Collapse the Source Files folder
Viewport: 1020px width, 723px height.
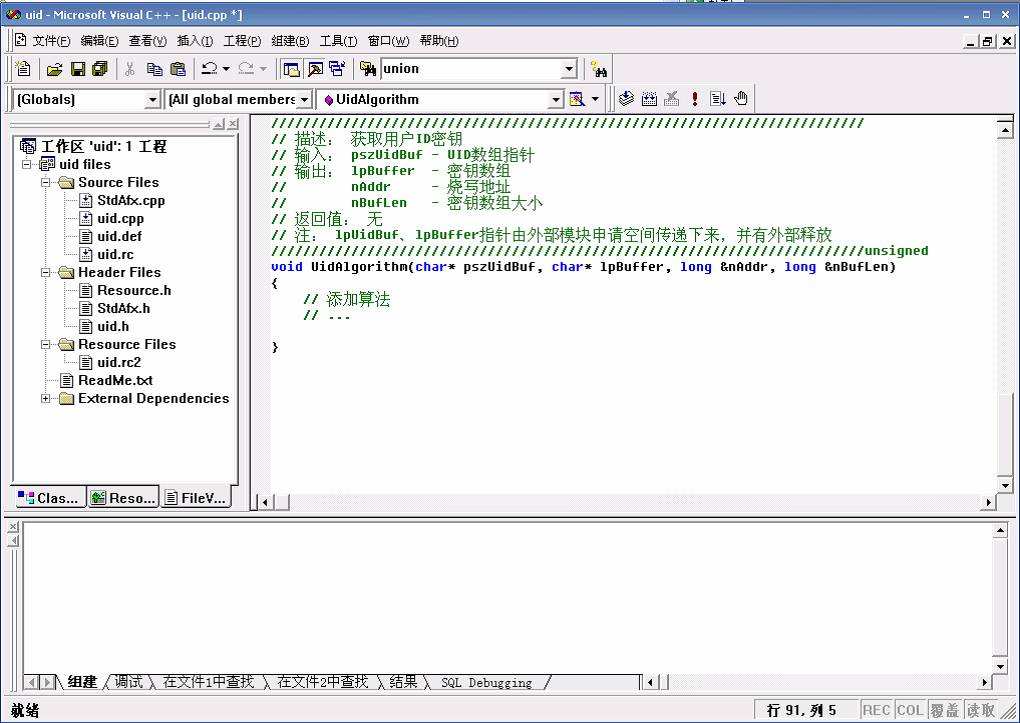[x=46, y=183]
